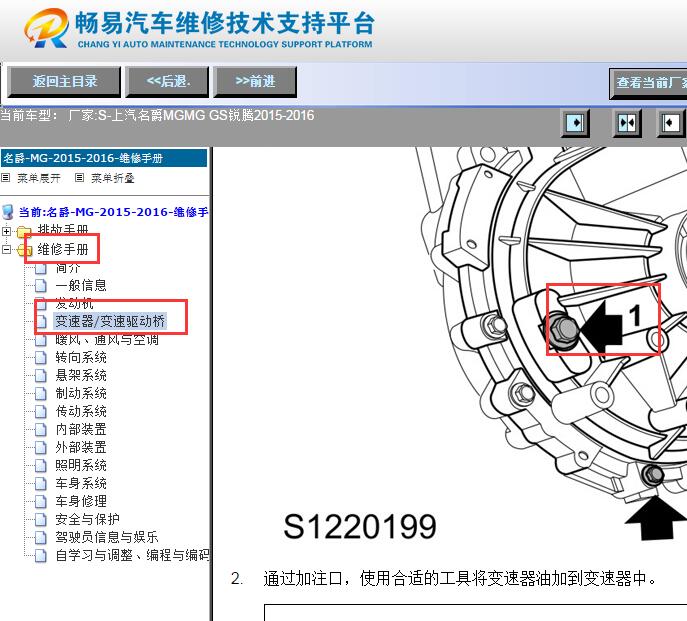Click the page icon beside 自学习与调整
Viewport: 687px width, 621px height.
pyautogui.click(x=40, y=555)
